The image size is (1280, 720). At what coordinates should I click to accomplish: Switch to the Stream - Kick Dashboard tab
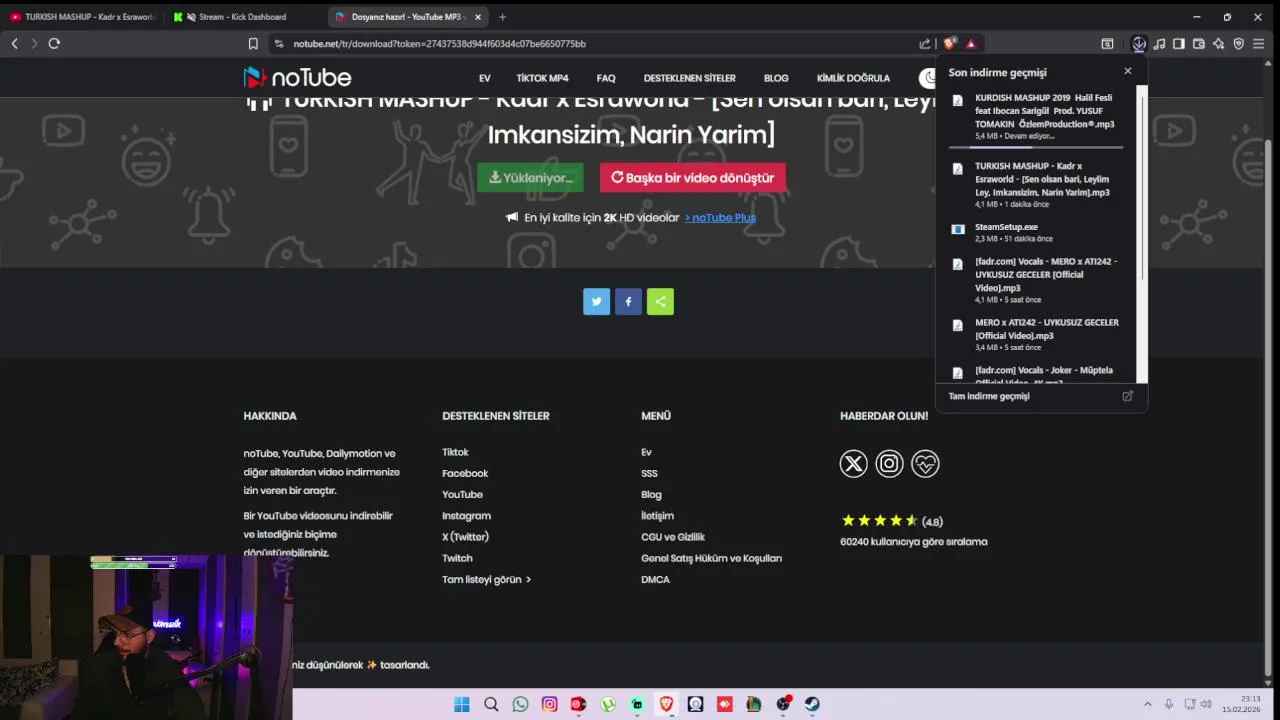[x=243, y=17]
